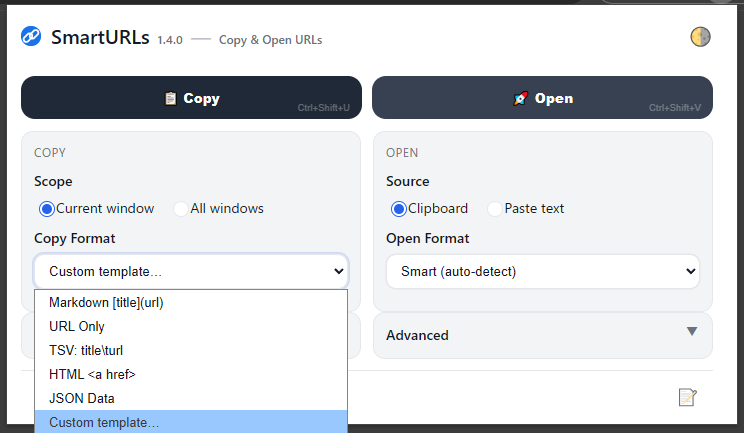Pick the URL Only format option

(191, 326)
